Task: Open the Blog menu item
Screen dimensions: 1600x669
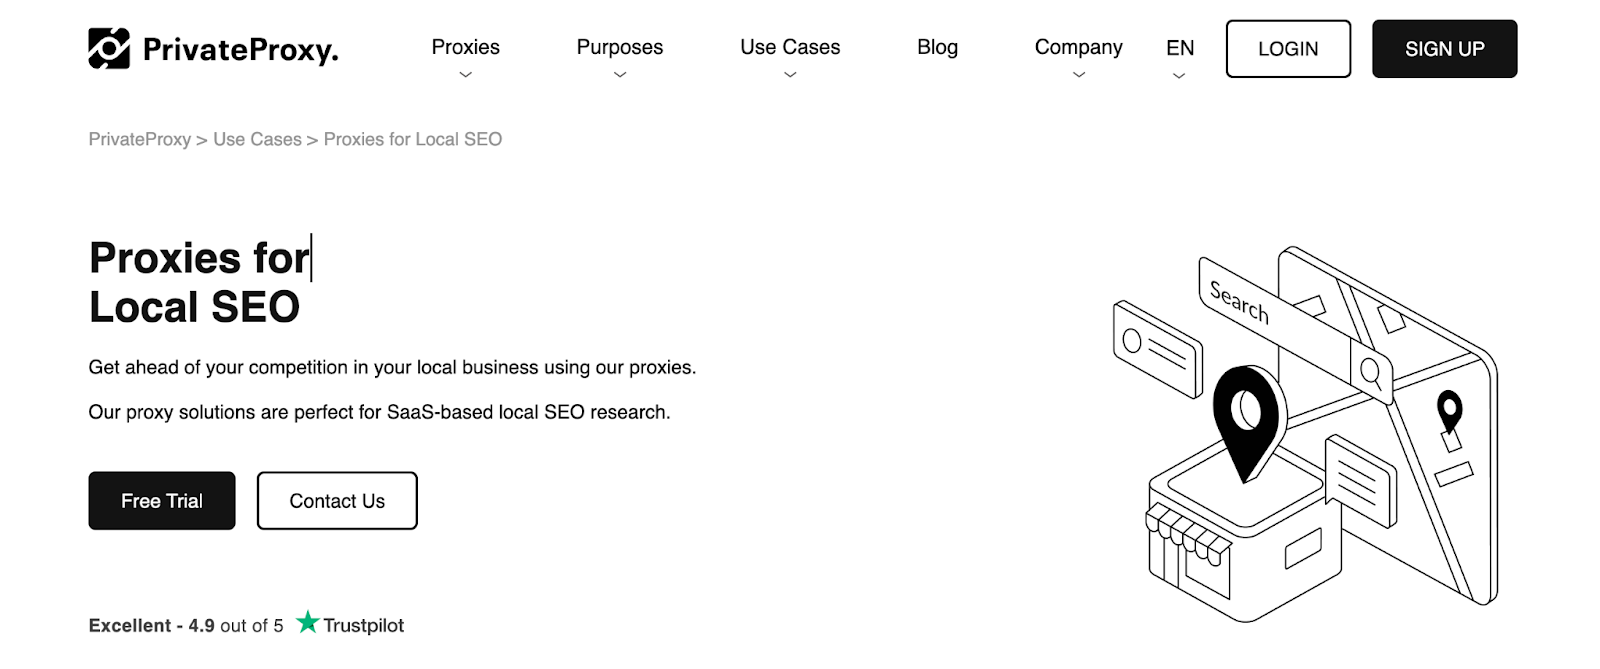Action: click(937, 47)
